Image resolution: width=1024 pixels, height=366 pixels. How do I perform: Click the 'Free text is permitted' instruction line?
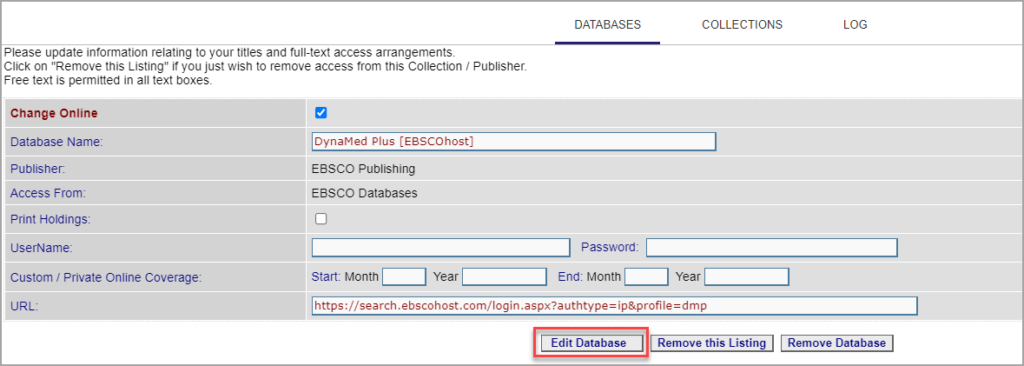point(108,82)
